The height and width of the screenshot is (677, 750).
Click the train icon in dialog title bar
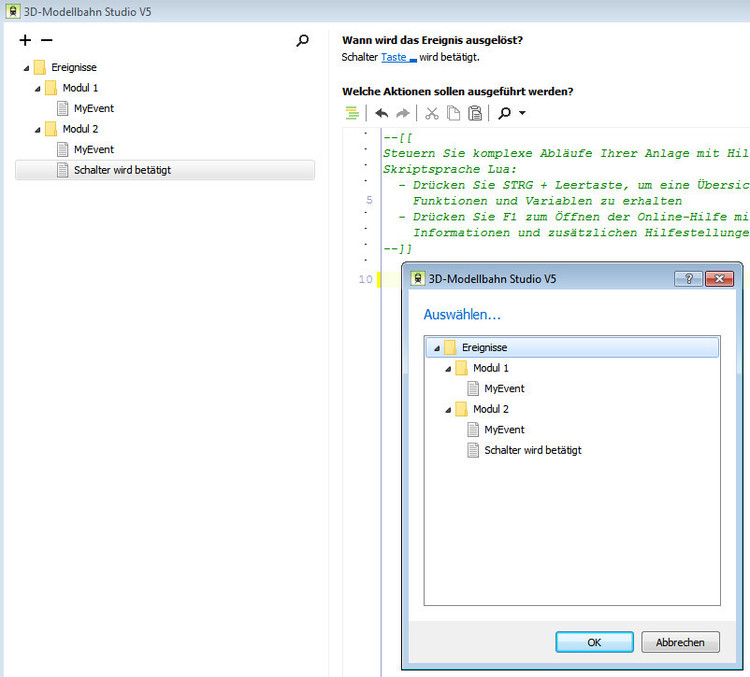click(418, 278)
